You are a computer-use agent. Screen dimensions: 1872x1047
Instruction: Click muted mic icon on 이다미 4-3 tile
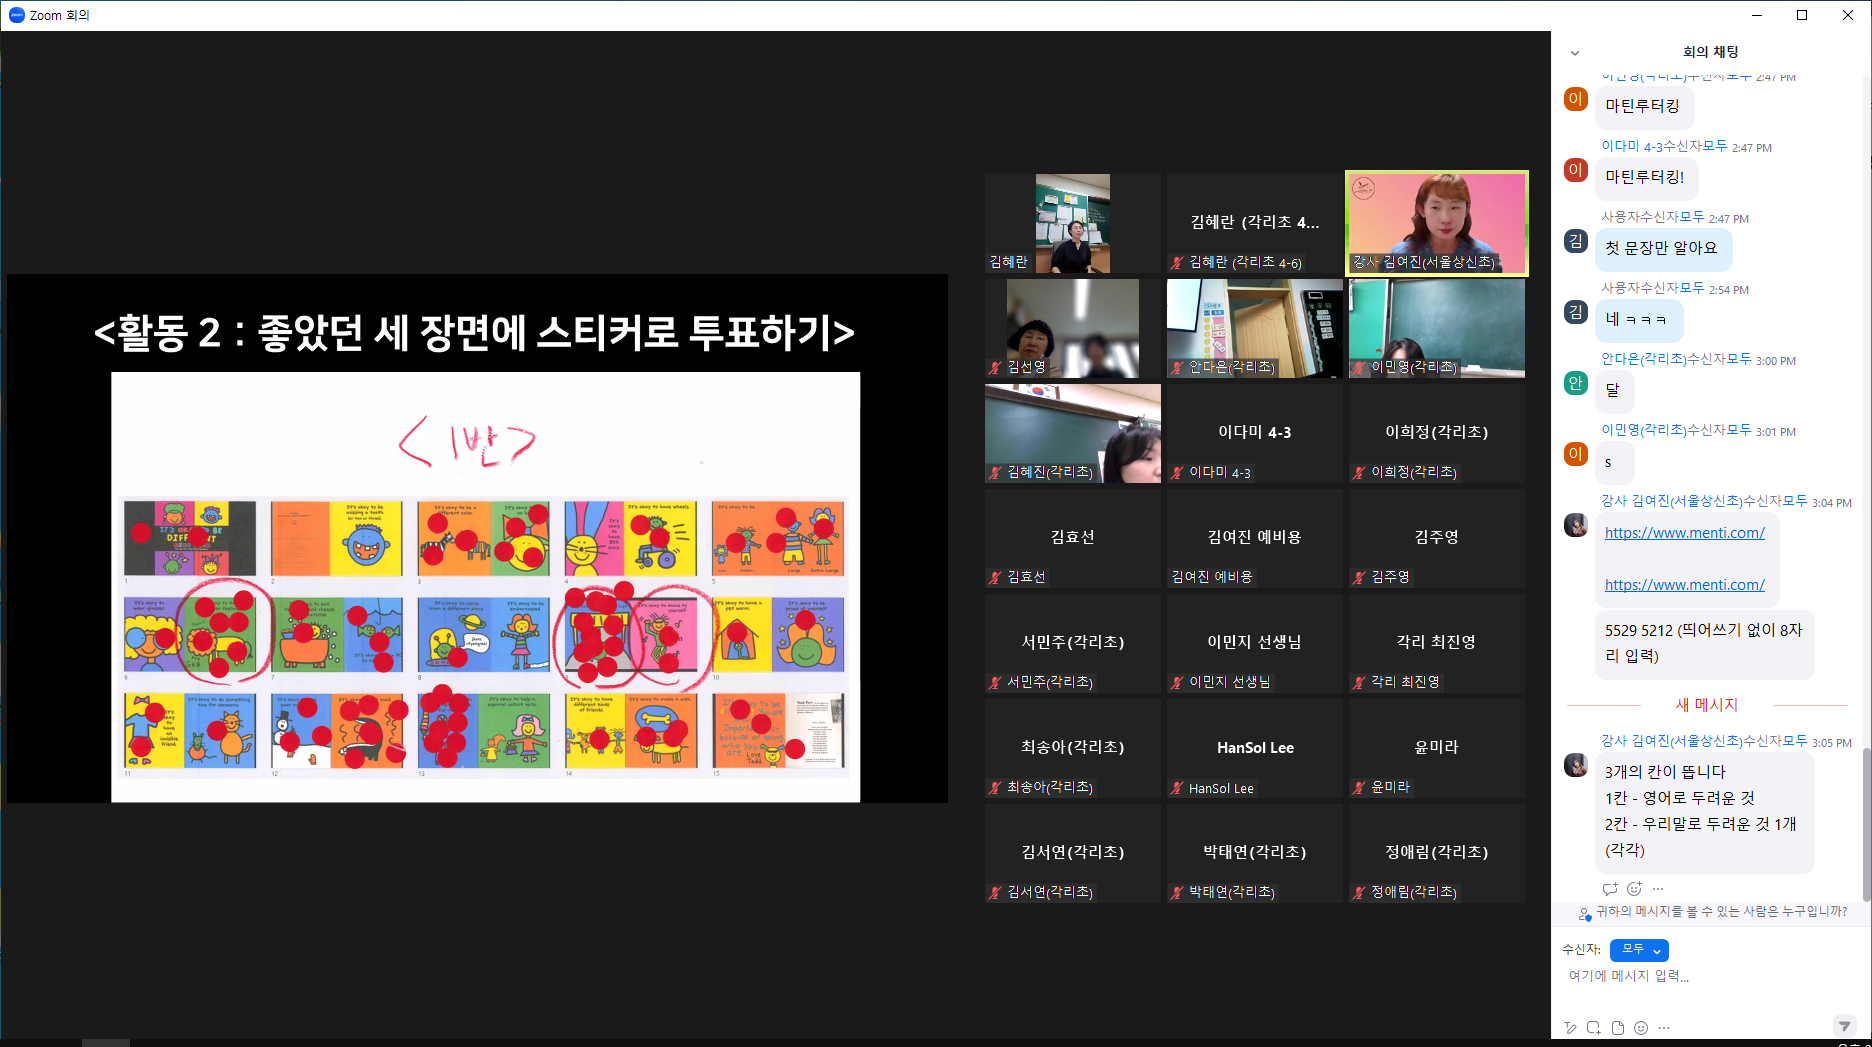click(x=1177, y=473)
